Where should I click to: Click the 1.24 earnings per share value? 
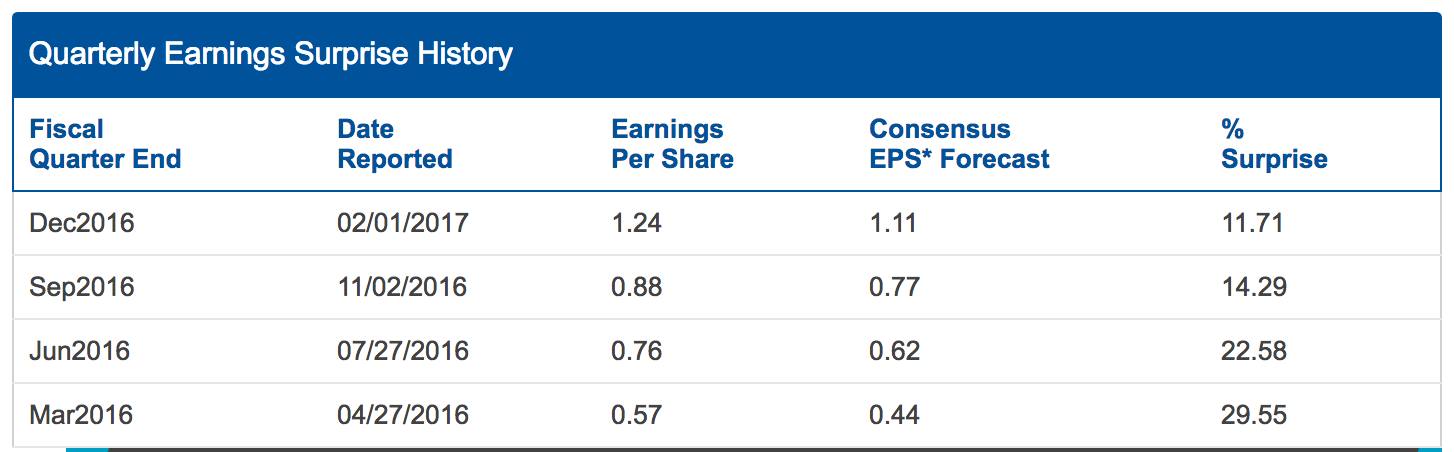click(x=636, y=223)
